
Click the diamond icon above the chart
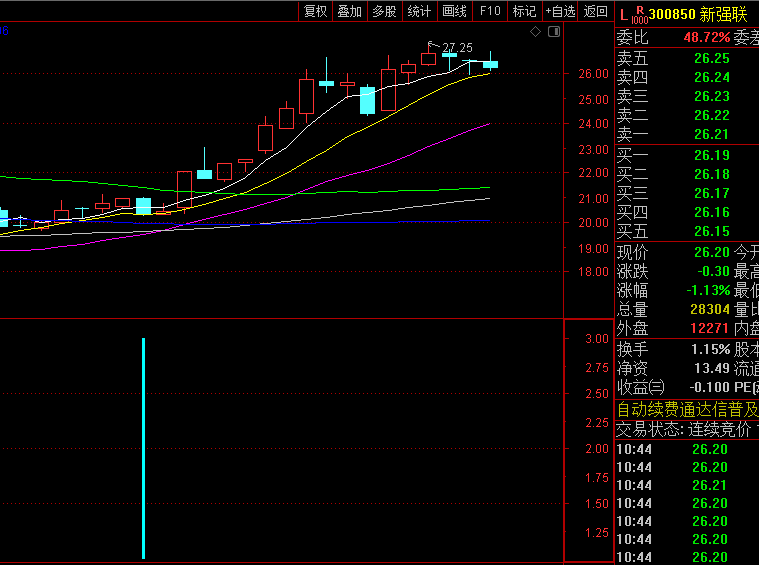[x=535, y=32]
